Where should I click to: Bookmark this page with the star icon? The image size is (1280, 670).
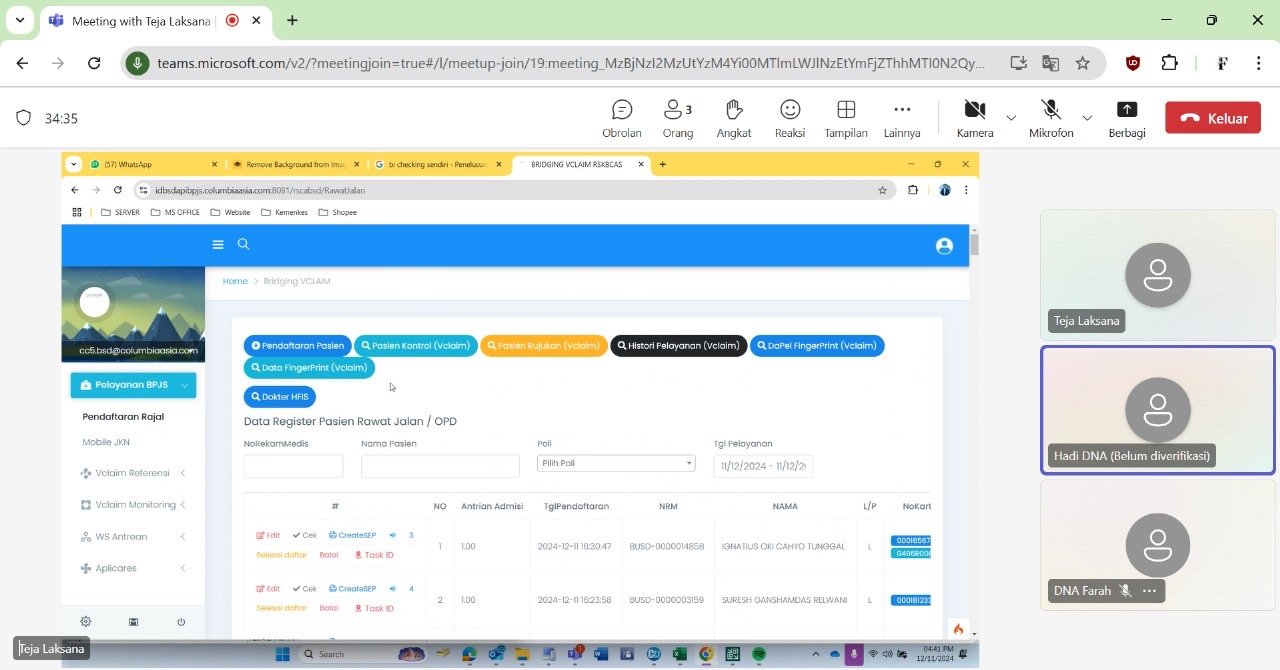point(1082,63)
